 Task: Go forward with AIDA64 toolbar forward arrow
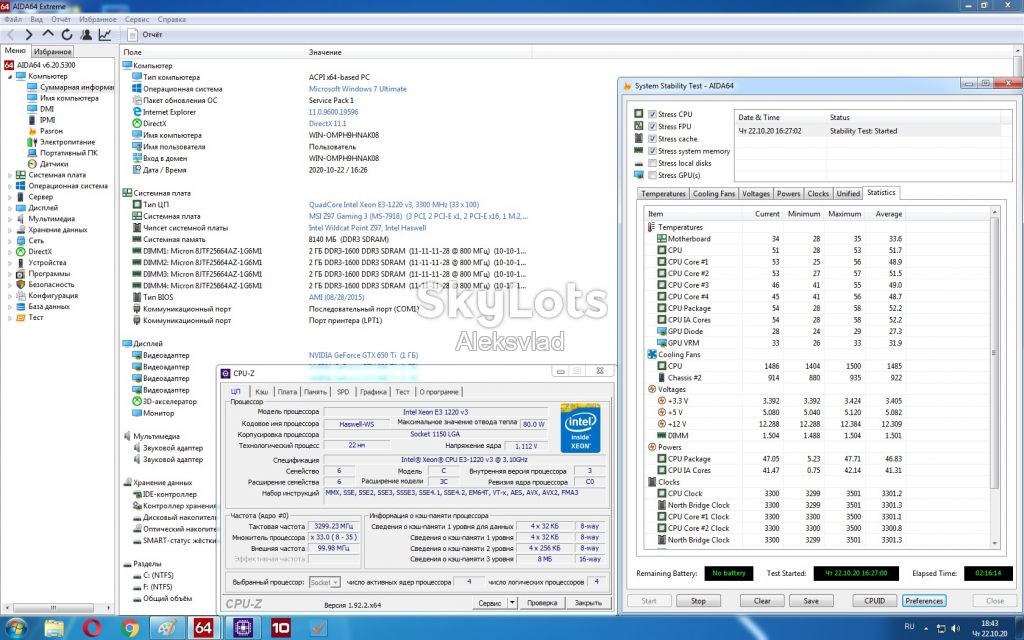[28, 35]
